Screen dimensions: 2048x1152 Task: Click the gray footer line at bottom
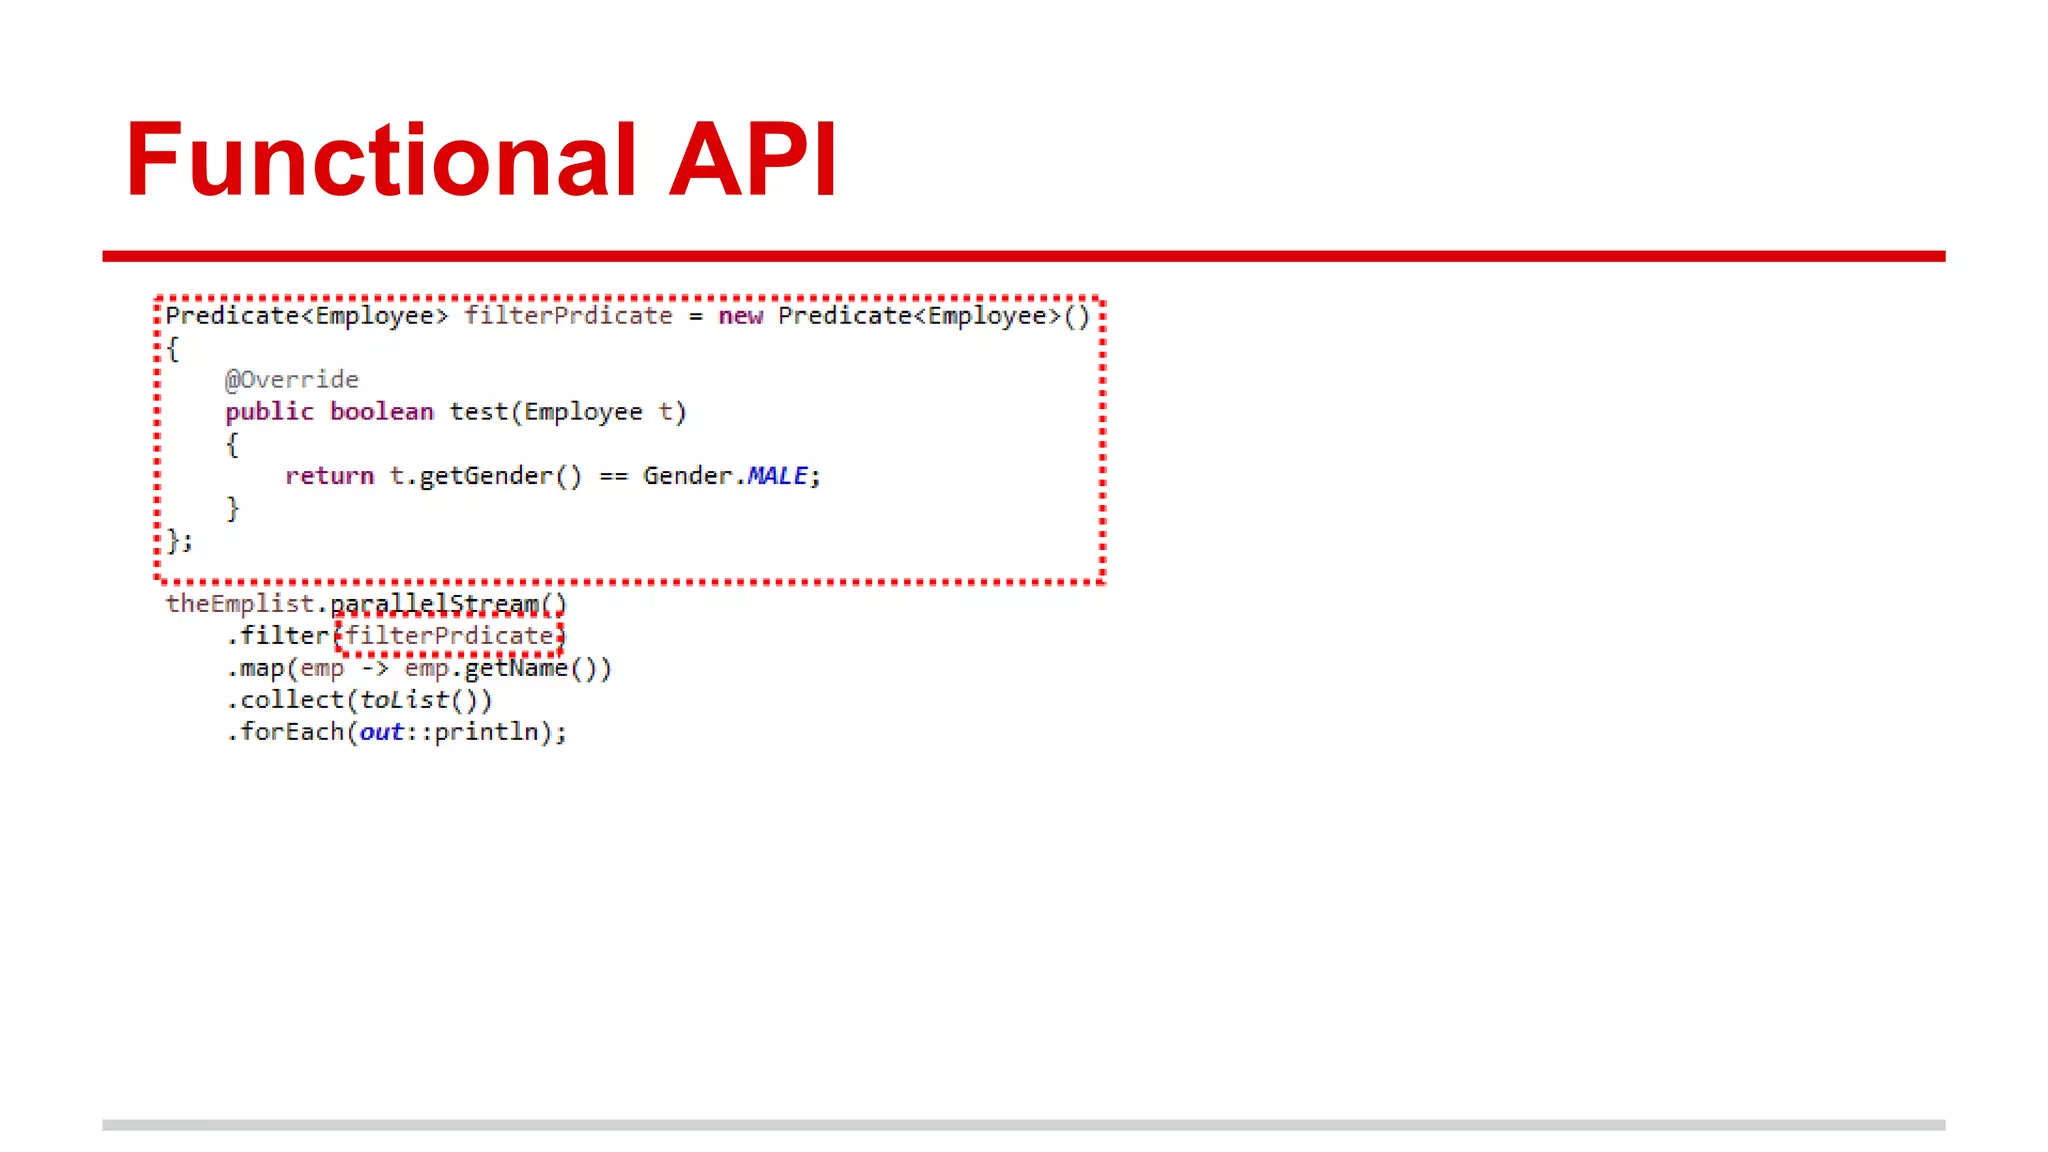click(x=1023, y=1125)
